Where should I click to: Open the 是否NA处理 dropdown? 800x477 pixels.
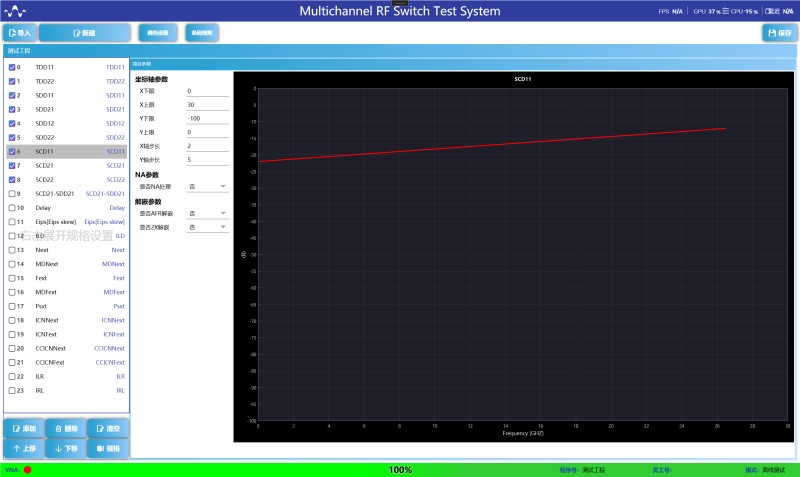pyautogui.click(x=208, y=187)
